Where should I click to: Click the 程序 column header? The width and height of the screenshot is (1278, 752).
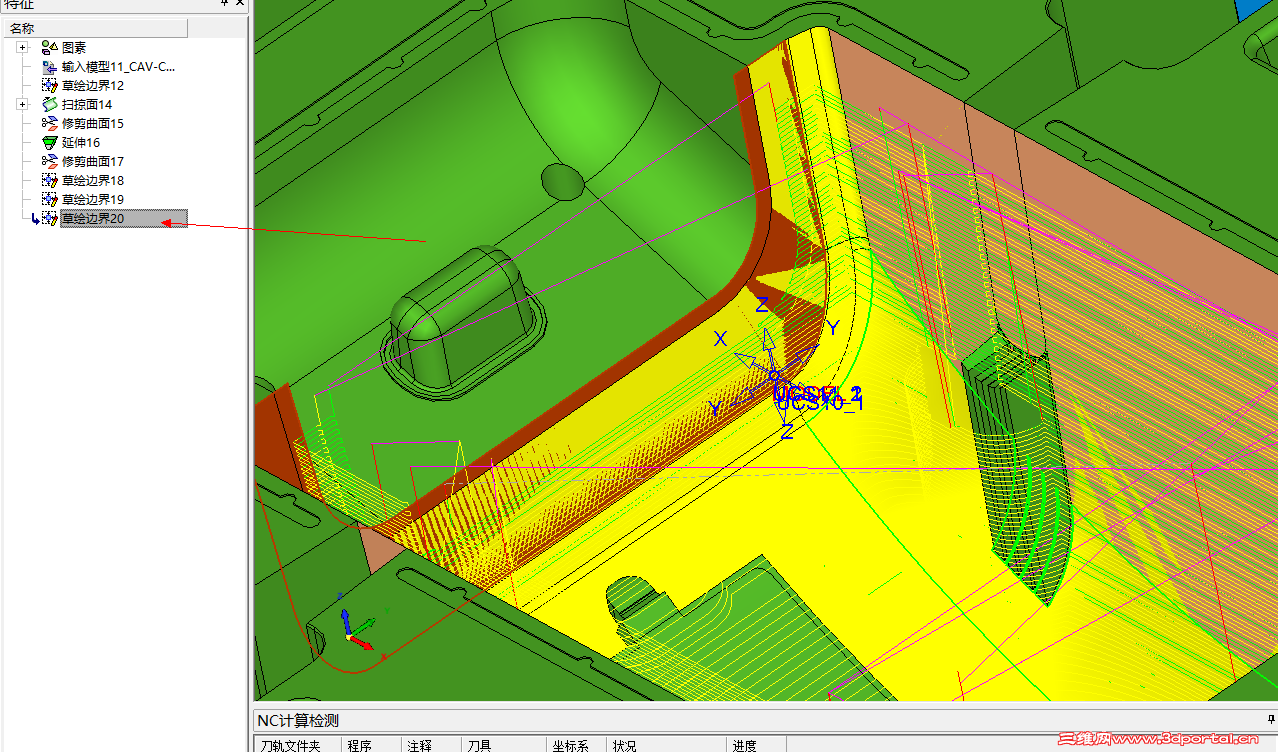pos(371,745)
